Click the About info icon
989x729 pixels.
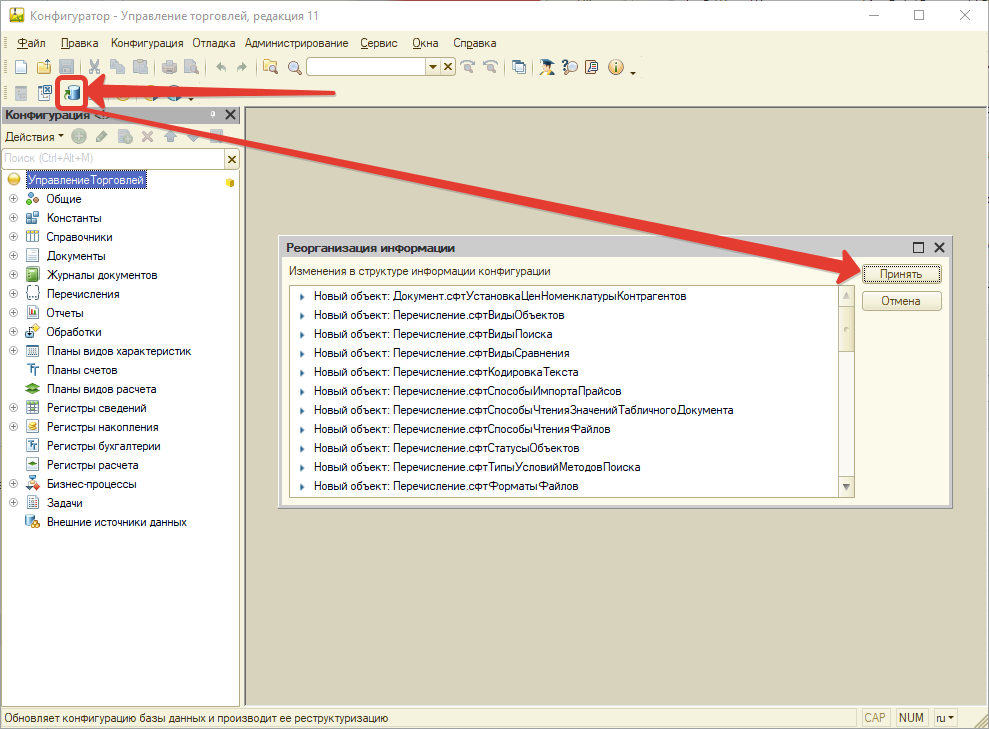point(615,67)
